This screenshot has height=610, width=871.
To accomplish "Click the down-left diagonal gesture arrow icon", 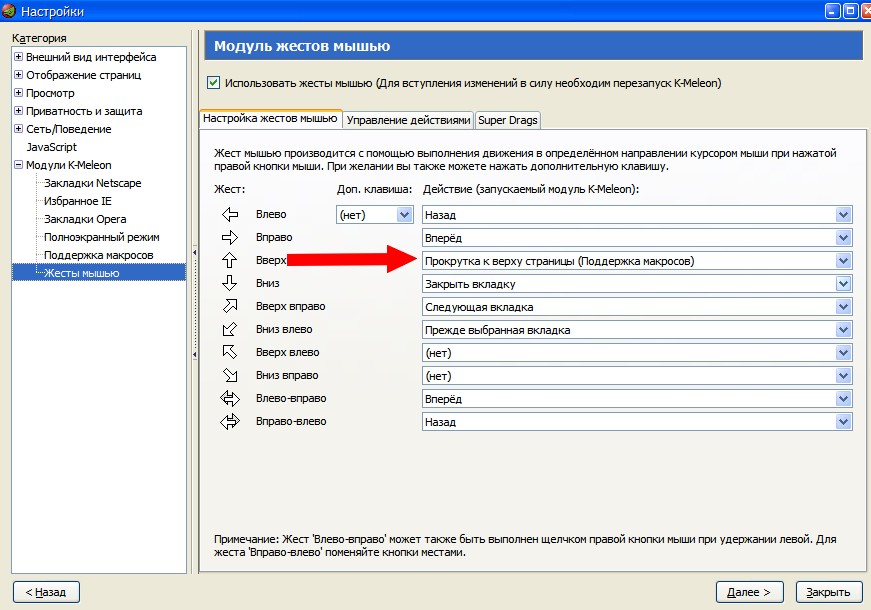I will pos(230,329).
